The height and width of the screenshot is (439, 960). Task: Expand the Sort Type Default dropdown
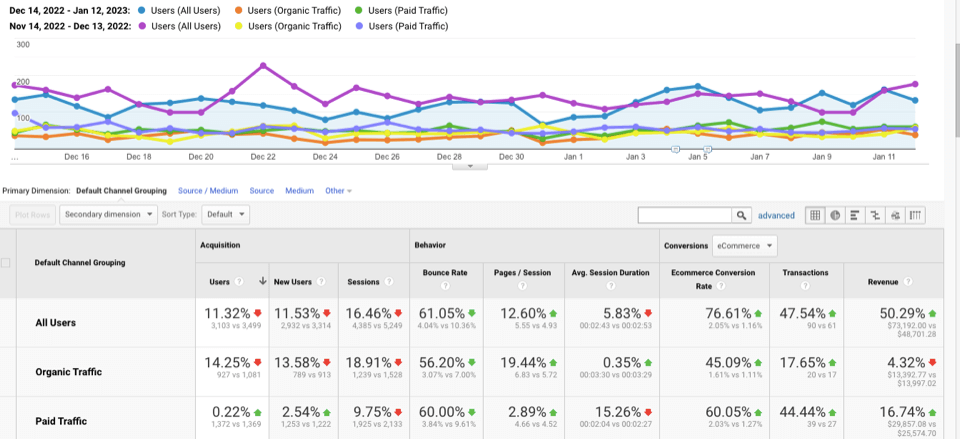point(226,214)
